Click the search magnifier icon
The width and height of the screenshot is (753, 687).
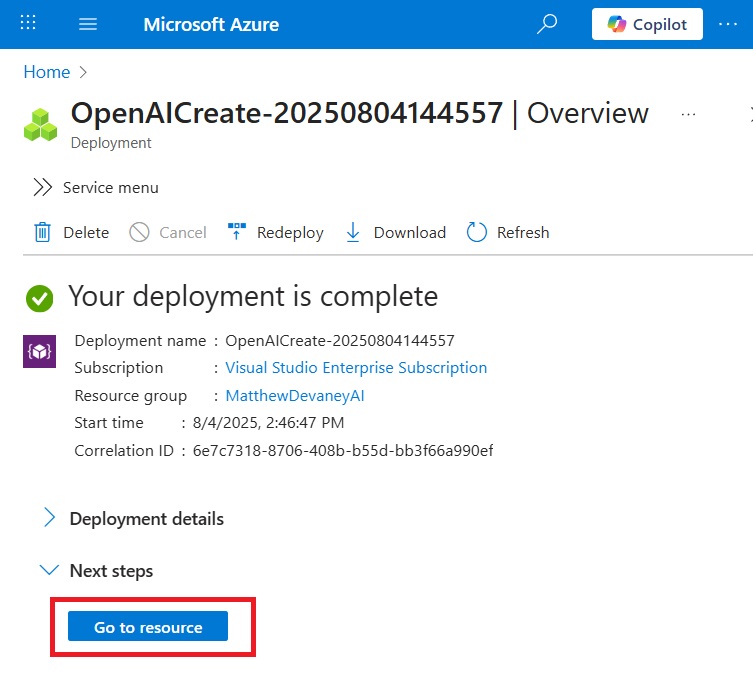point(547,24)
